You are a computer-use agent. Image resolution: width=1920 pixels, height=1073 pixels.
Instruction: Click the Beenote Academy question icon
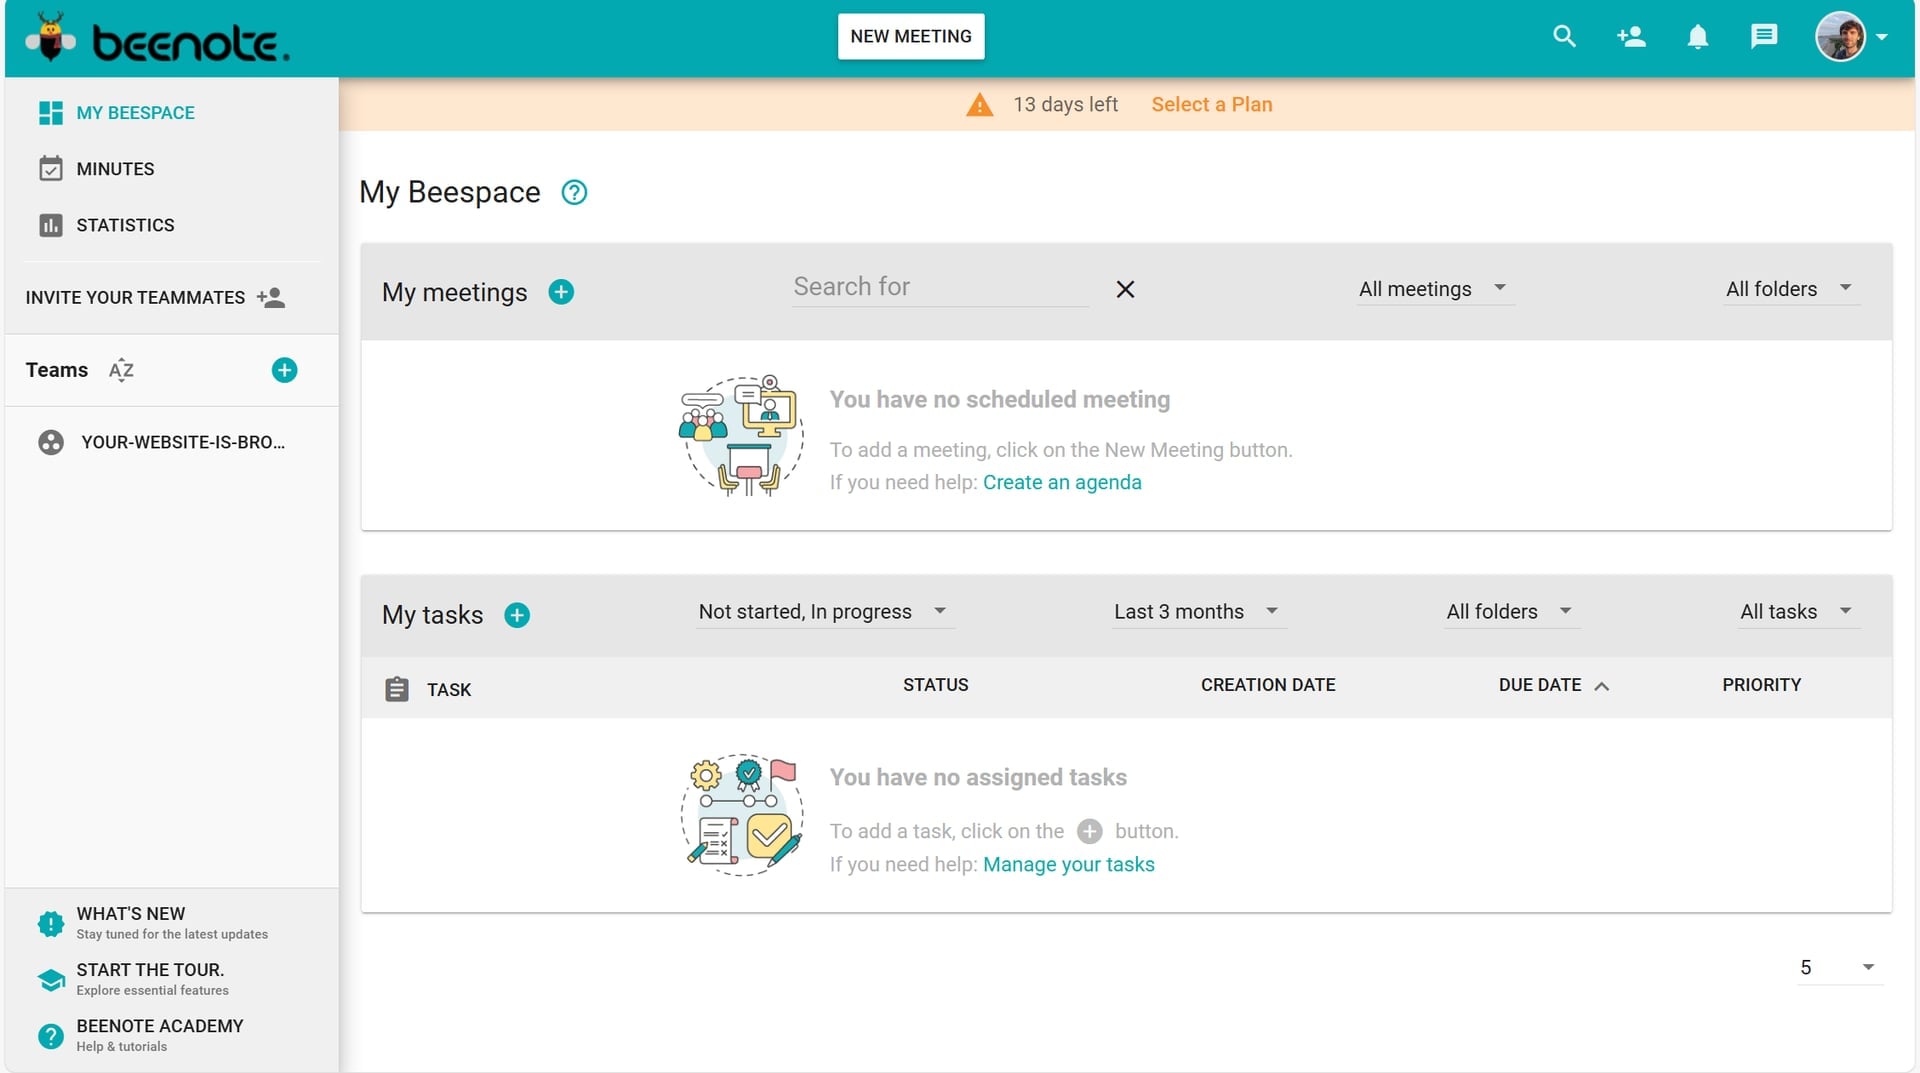tap(51, 1036)
